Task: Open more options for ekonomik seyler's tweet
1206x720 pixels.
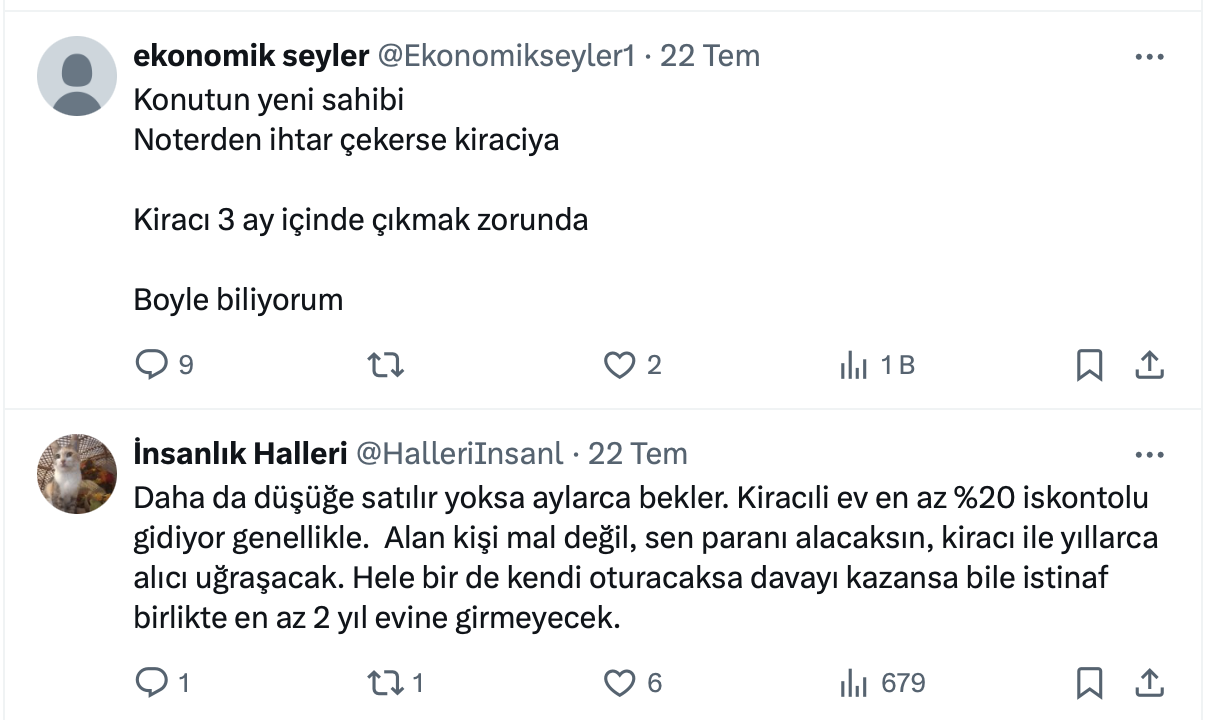Action: [1150, 57]
